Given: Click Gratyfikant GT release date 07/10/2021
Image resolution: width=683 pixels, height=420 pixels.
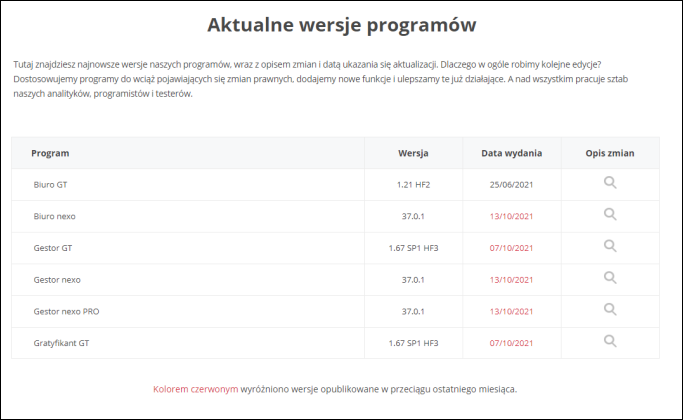Looking at the screenshot, I should 511,343.
